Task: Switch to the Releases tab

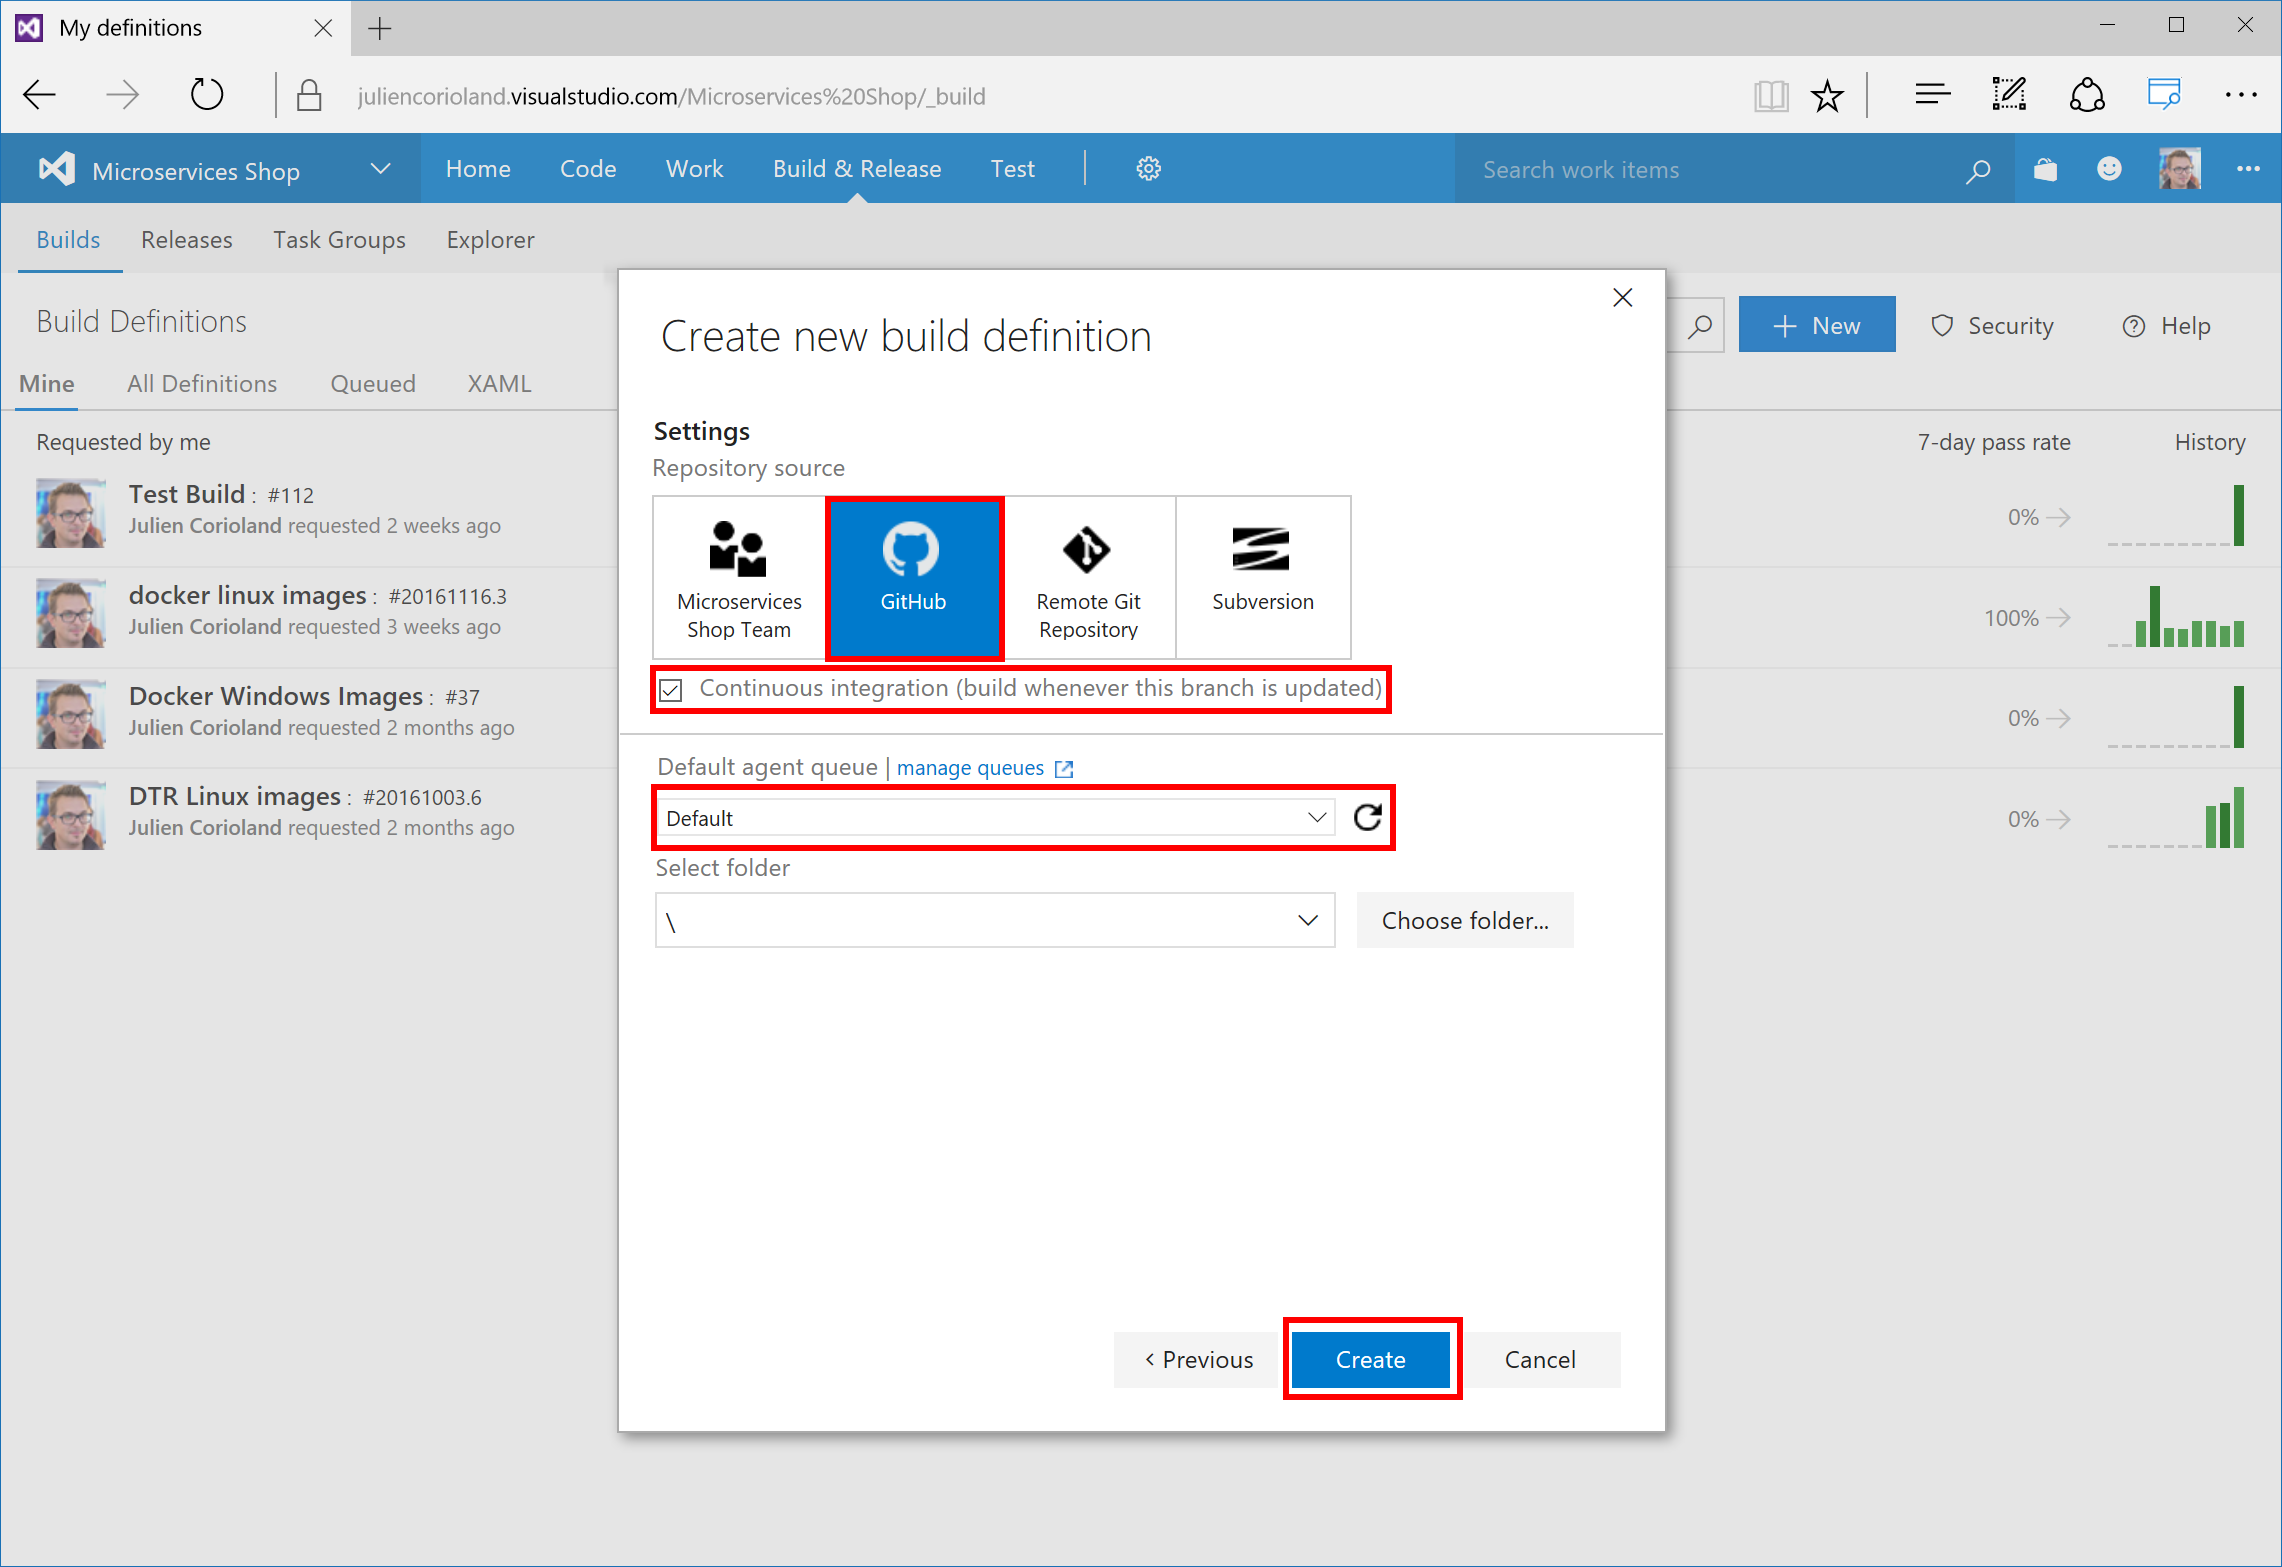Action: point(186,239)
